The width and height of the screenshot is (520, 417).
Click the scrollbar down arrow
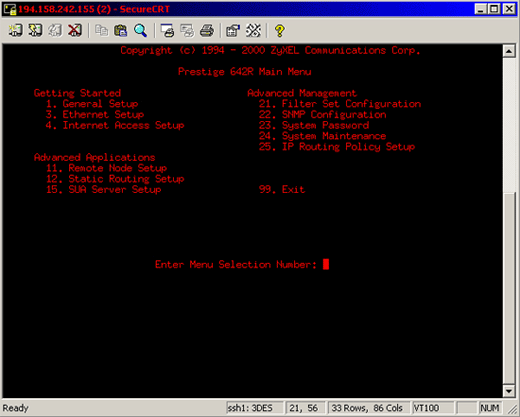click(x=509, y=391)
